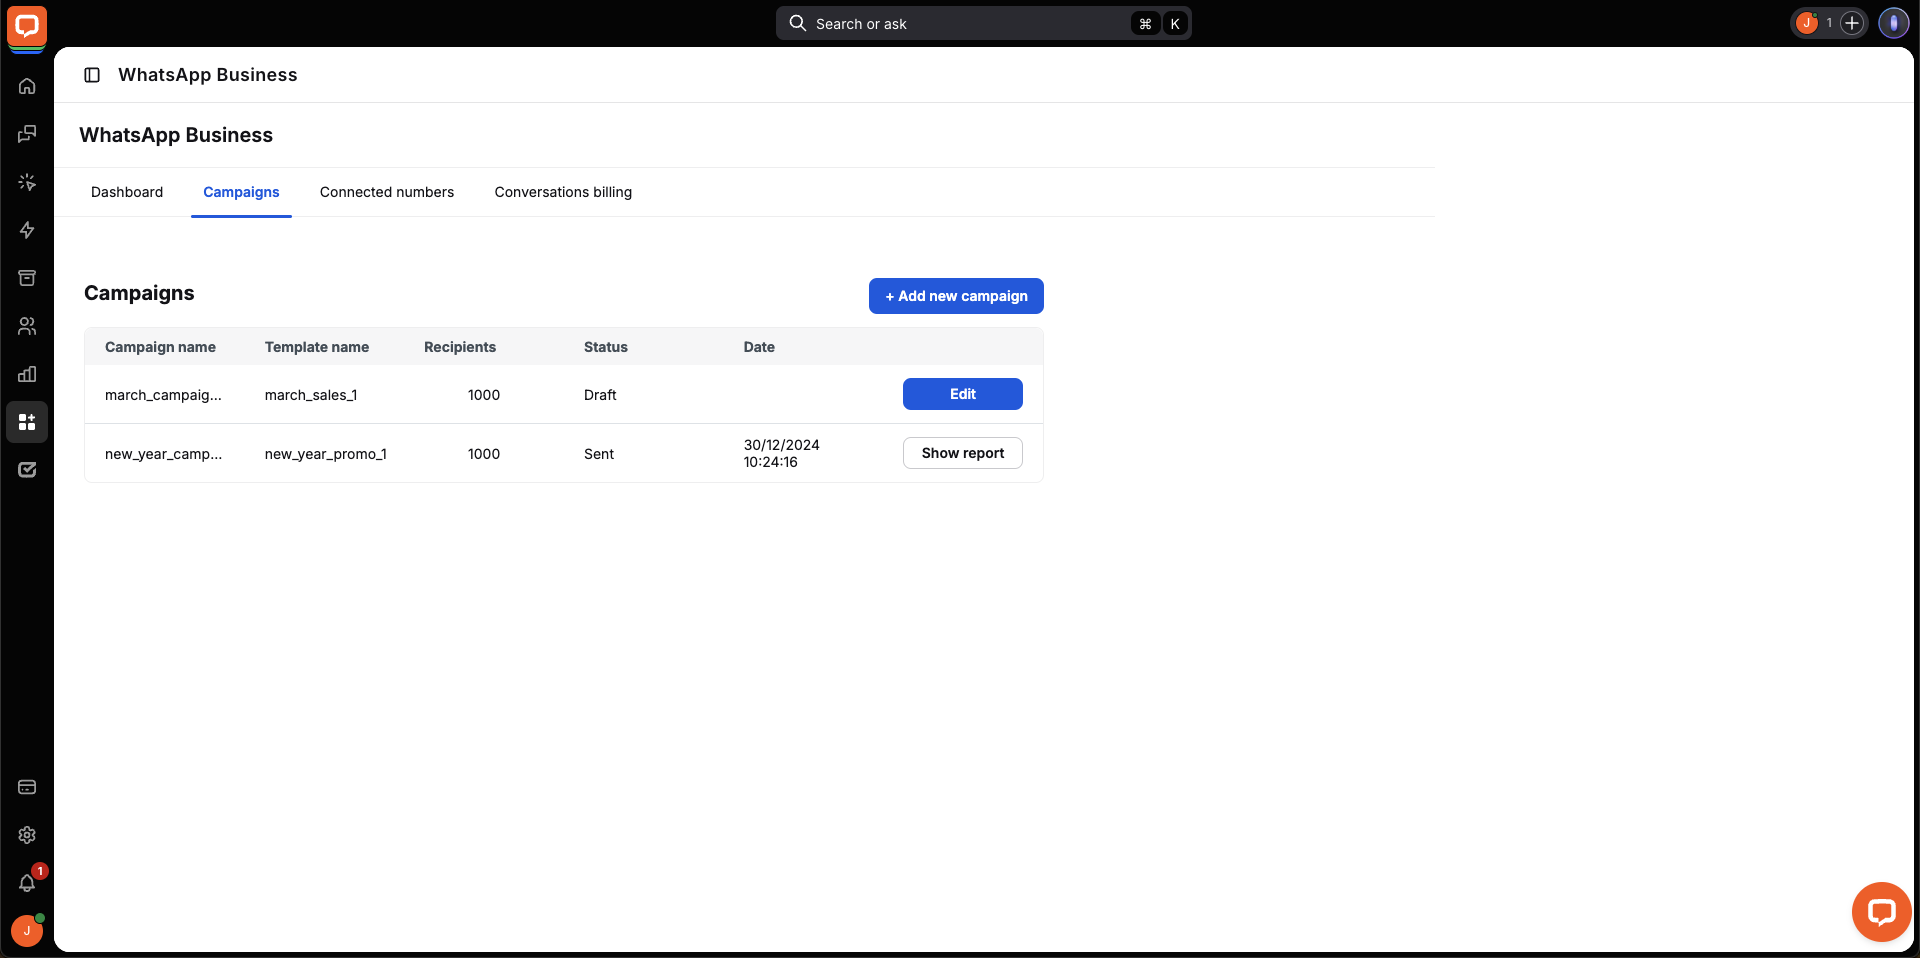Screen dimensions: 1920x958
Task: Open the Archives box icon in the sidebar
Action: tap(27, 278)
